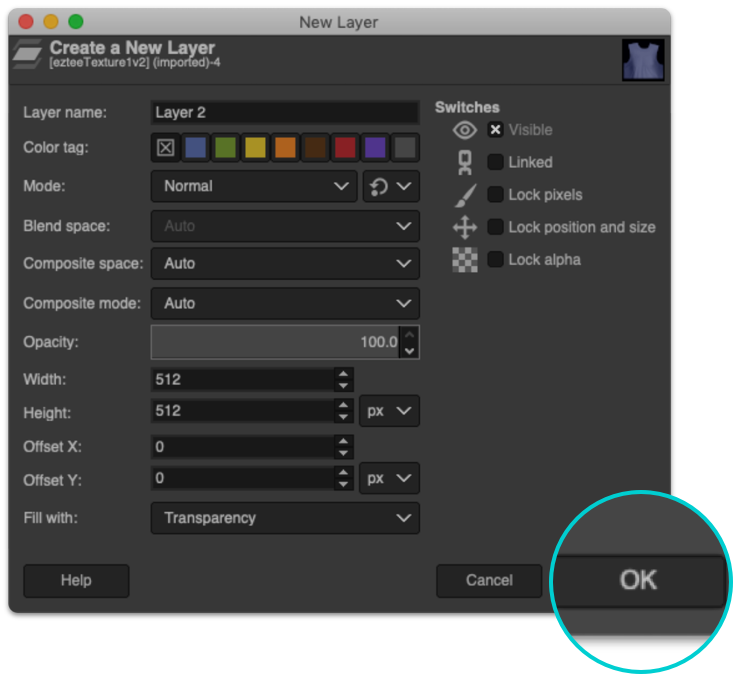Click the shirt image thumbnail in header

(x=643, y=60)
